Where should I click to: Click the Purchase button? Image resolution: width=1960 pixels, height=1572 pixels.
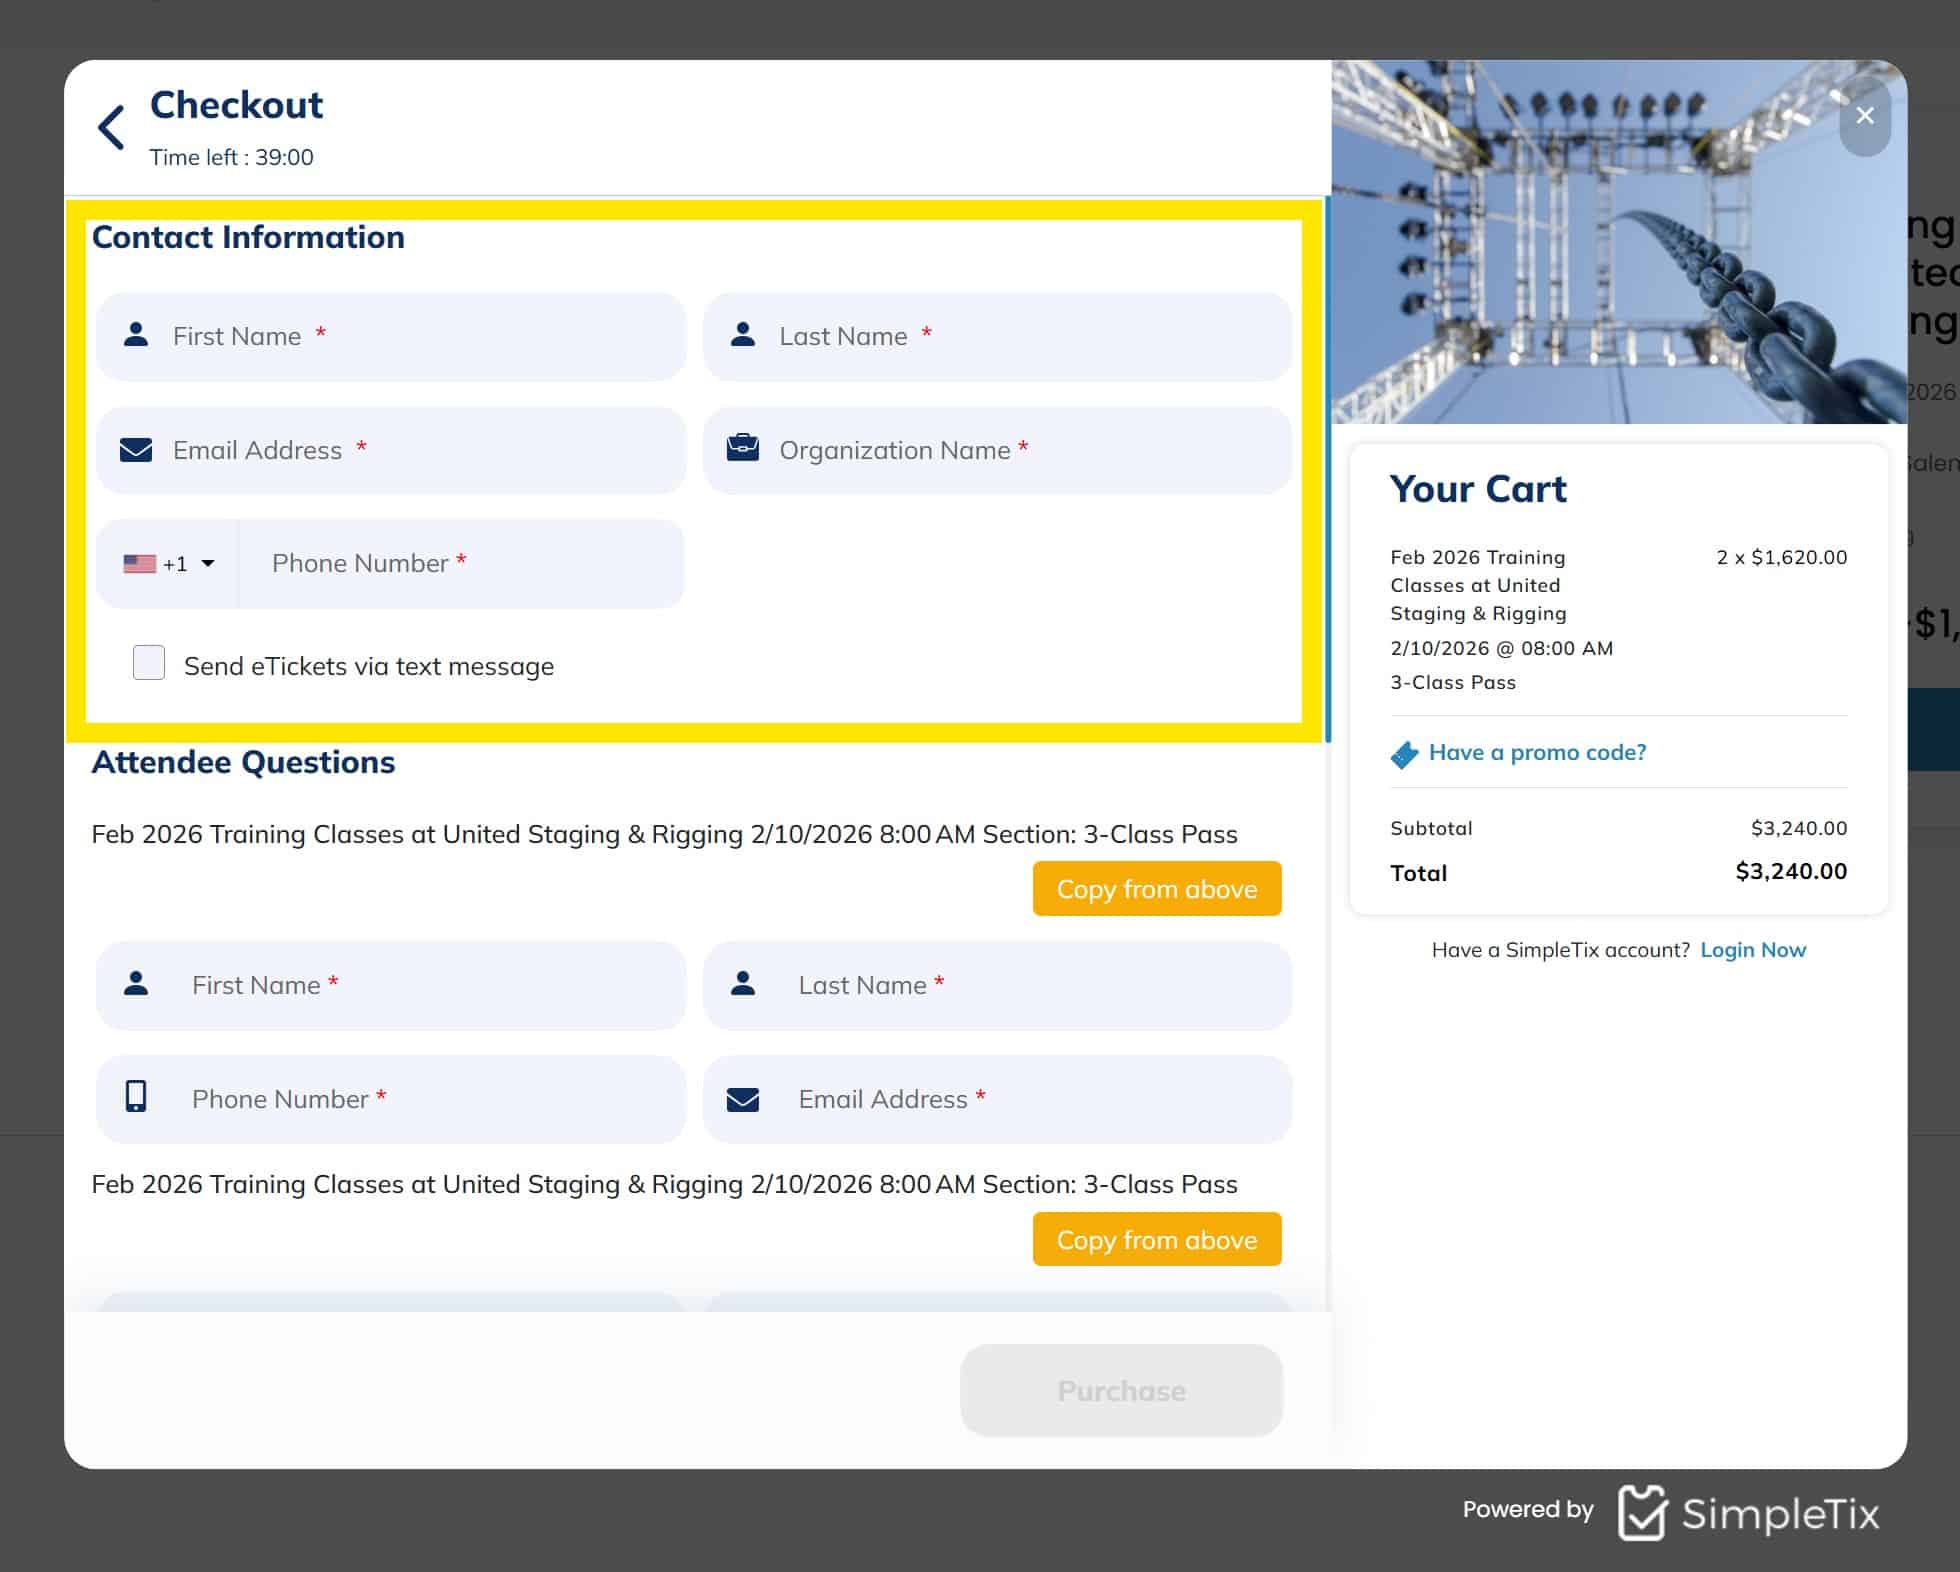point(1121,1390)
